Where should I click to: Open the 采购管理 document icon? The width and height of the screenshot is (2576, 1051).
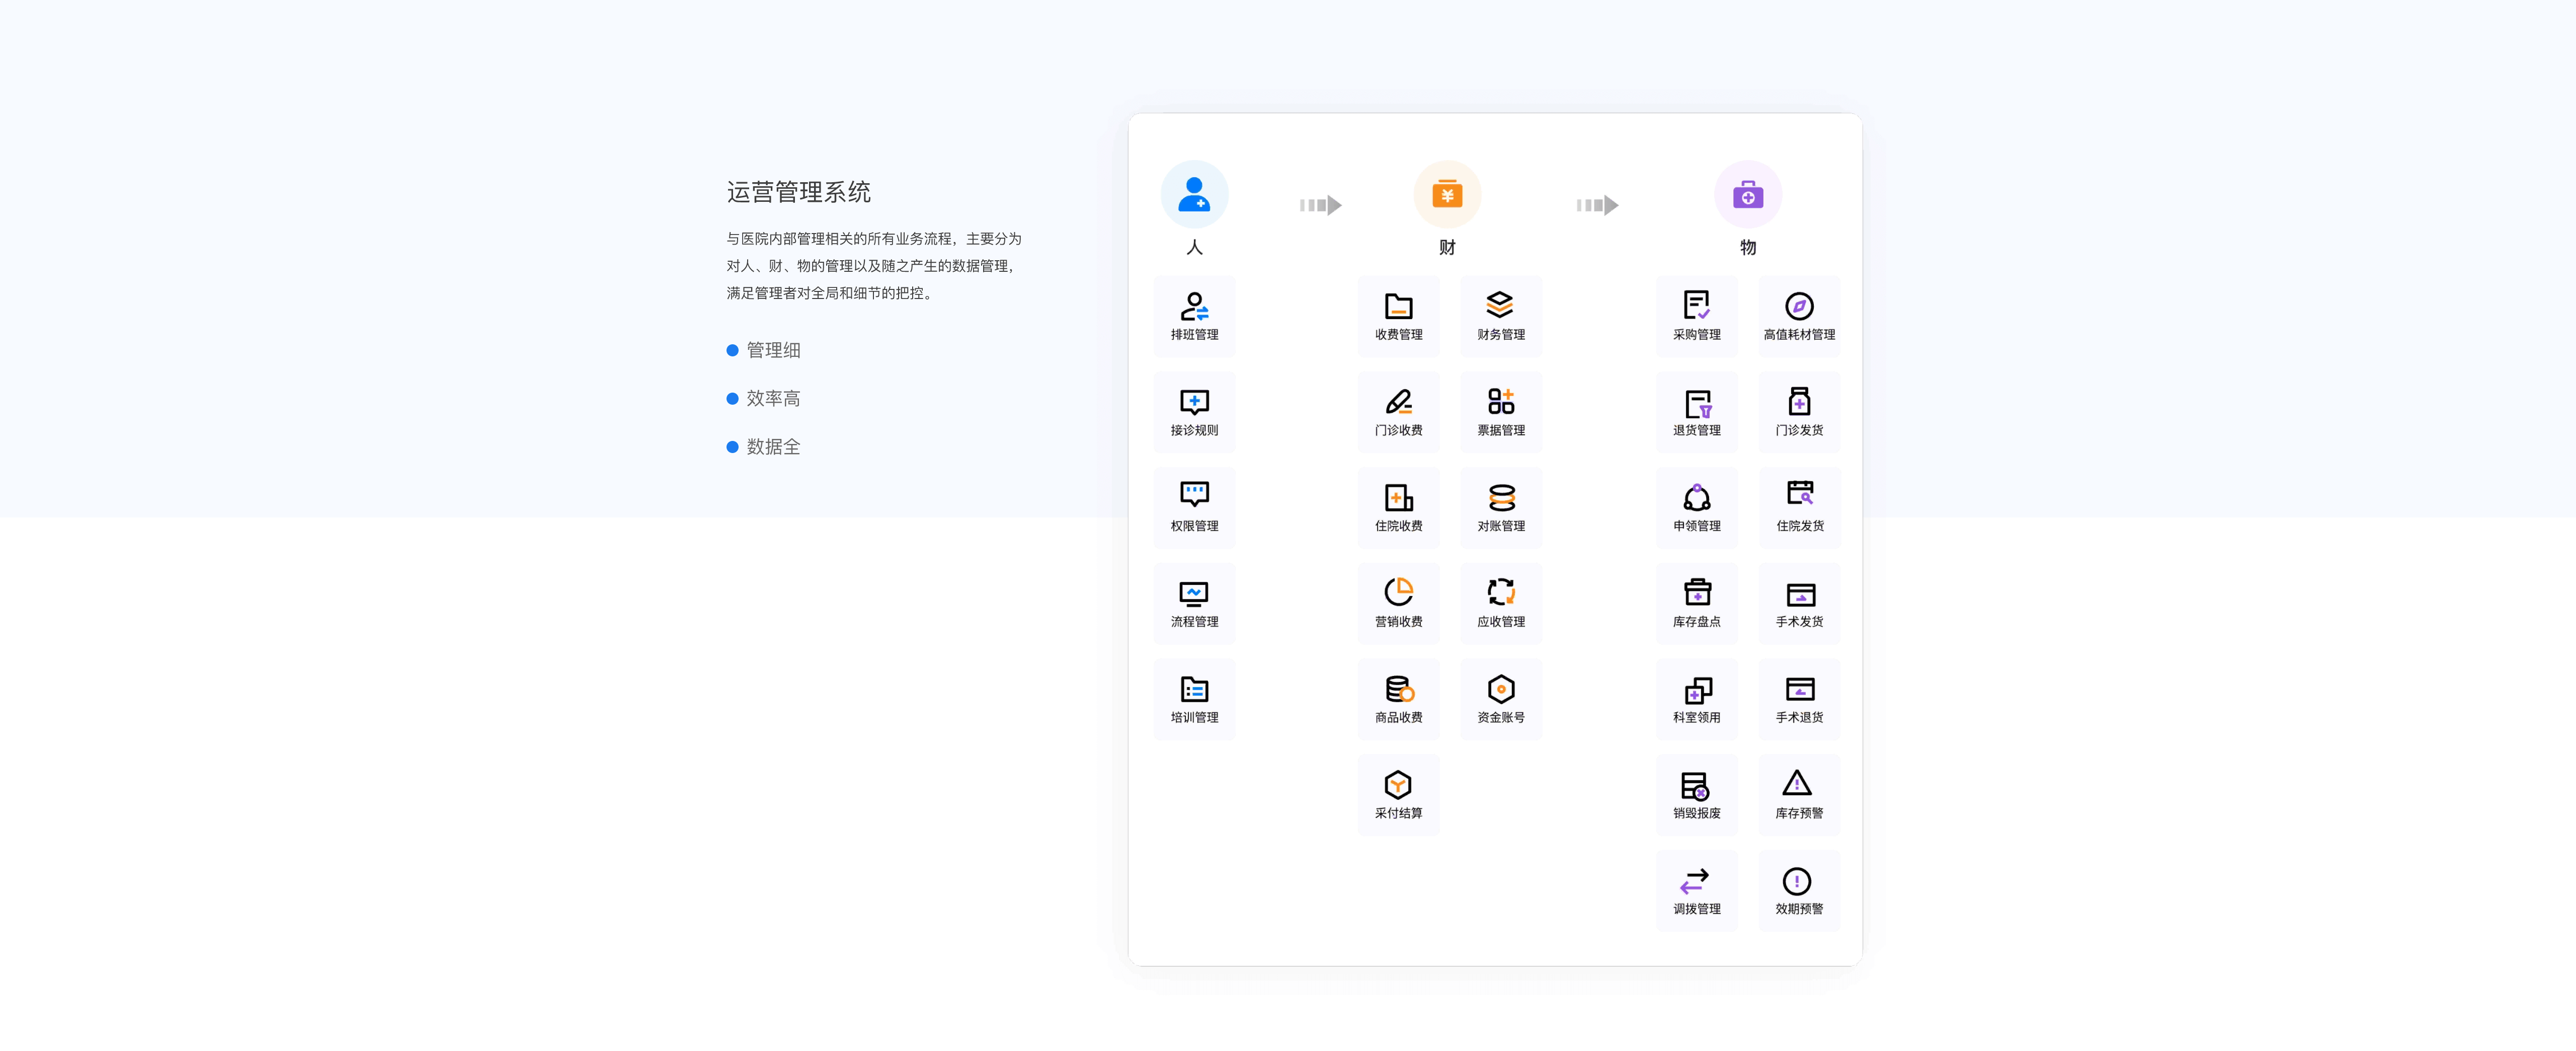(x=1696, y=305)
